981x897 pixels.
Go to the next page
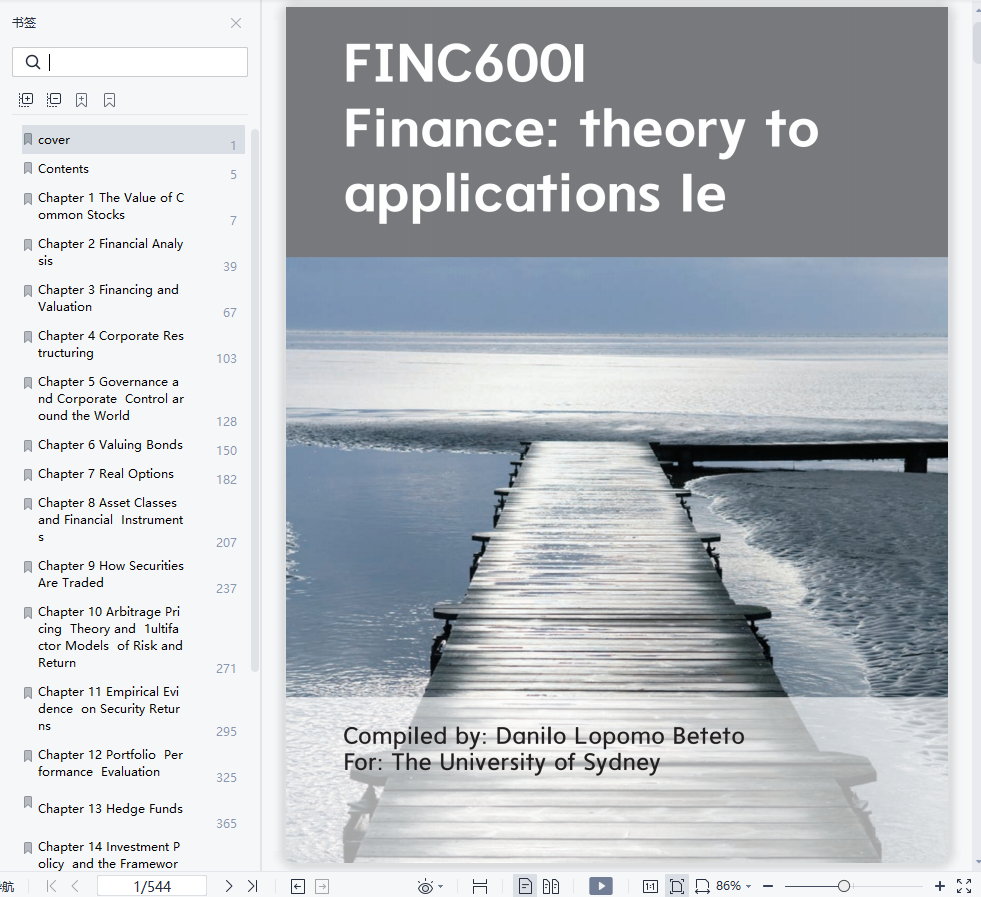coord(229,886)
